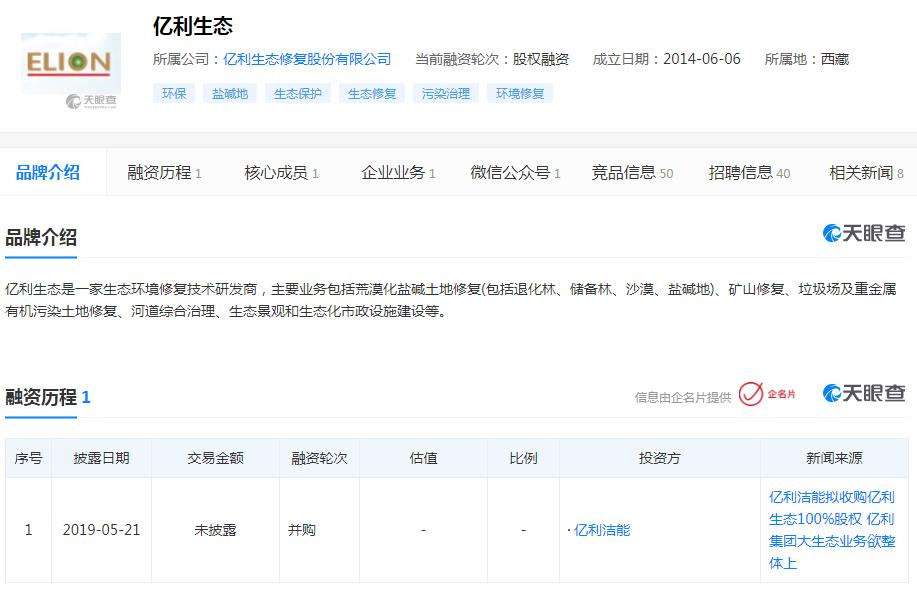The image size is (917, 607).
Task: Click the 成立日期 2014-06-06 text
Action: coord(666,59)
